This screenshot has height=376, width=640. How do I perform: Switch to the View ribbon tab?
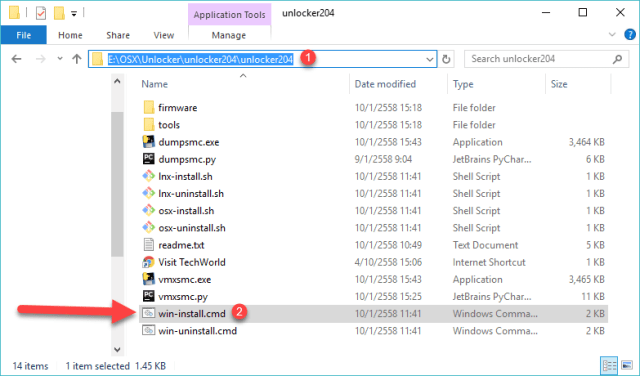164,35
